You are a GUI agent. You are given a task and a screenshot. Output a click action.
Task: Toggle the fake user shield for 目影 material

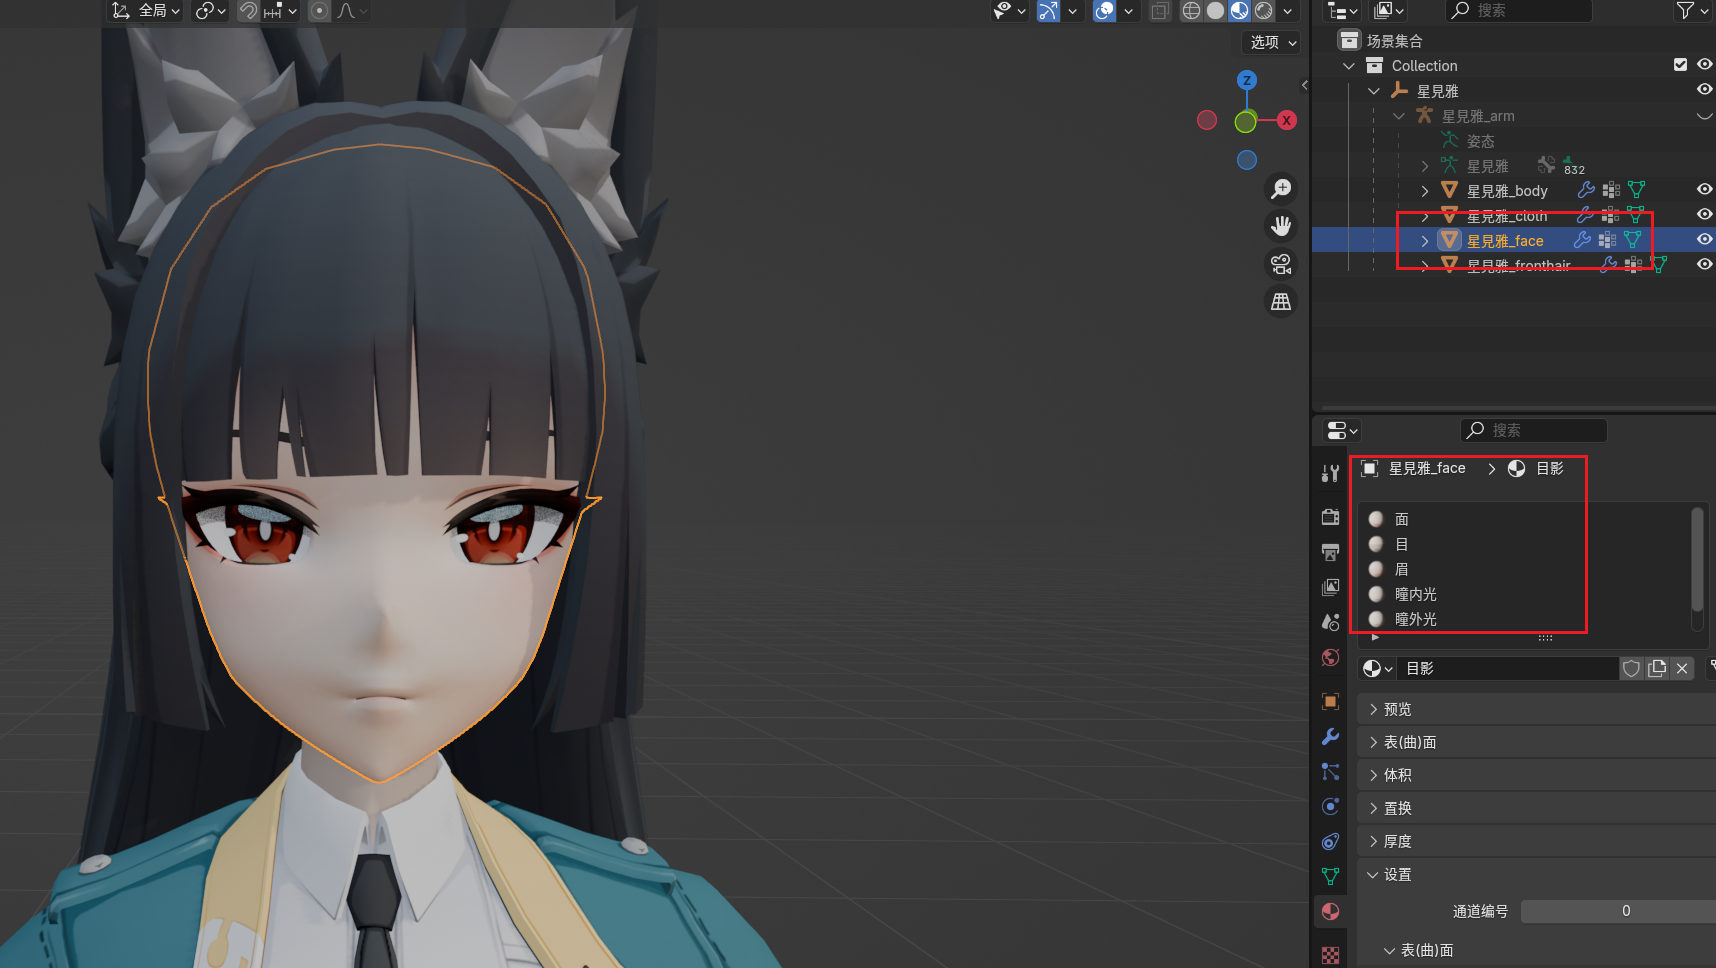coord(1631,668)
